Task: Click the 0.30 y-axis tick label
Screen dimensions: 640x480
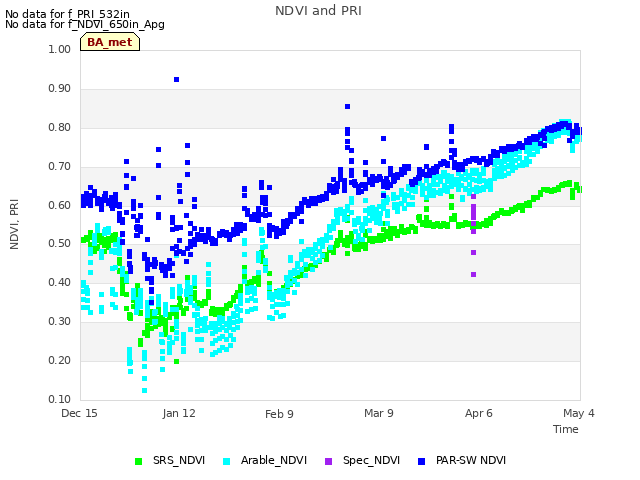Action: tap(60, 322)
